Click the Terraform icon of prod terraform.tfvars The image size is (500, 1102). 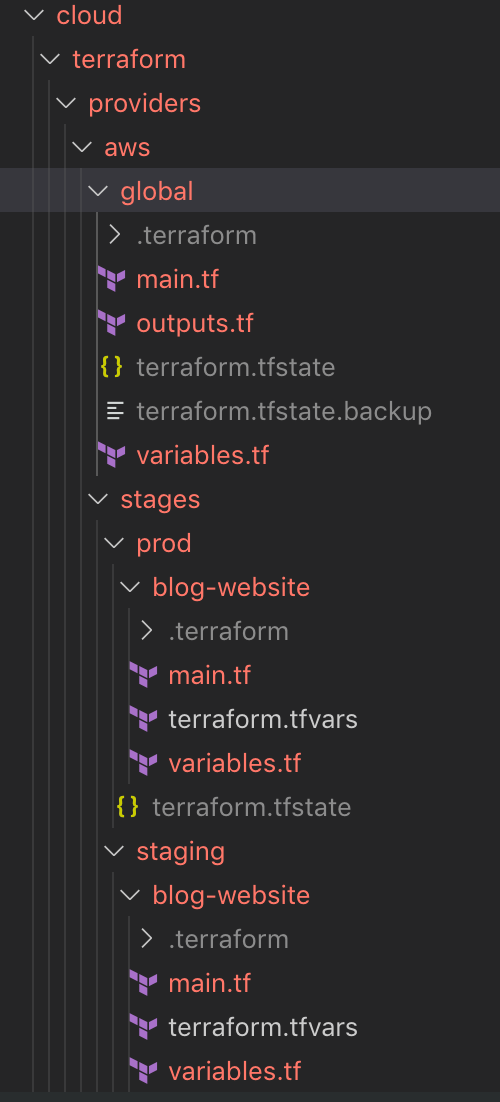(x=143, y=719)
